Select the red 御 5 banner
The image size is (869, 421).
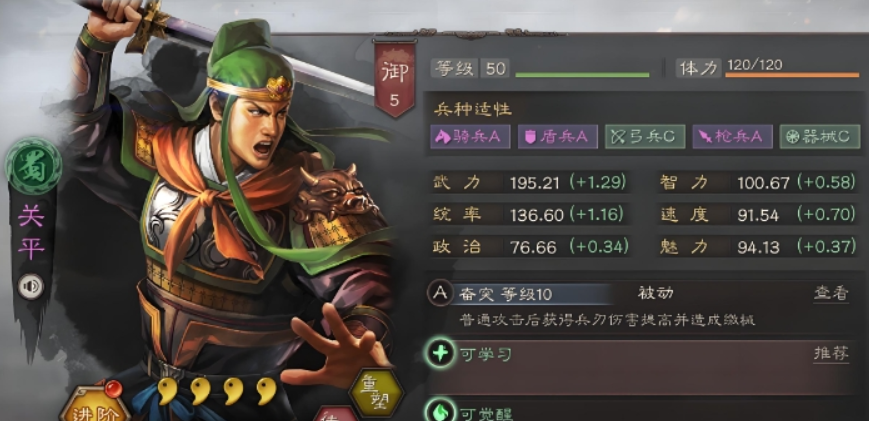click(x=395, y=78)
